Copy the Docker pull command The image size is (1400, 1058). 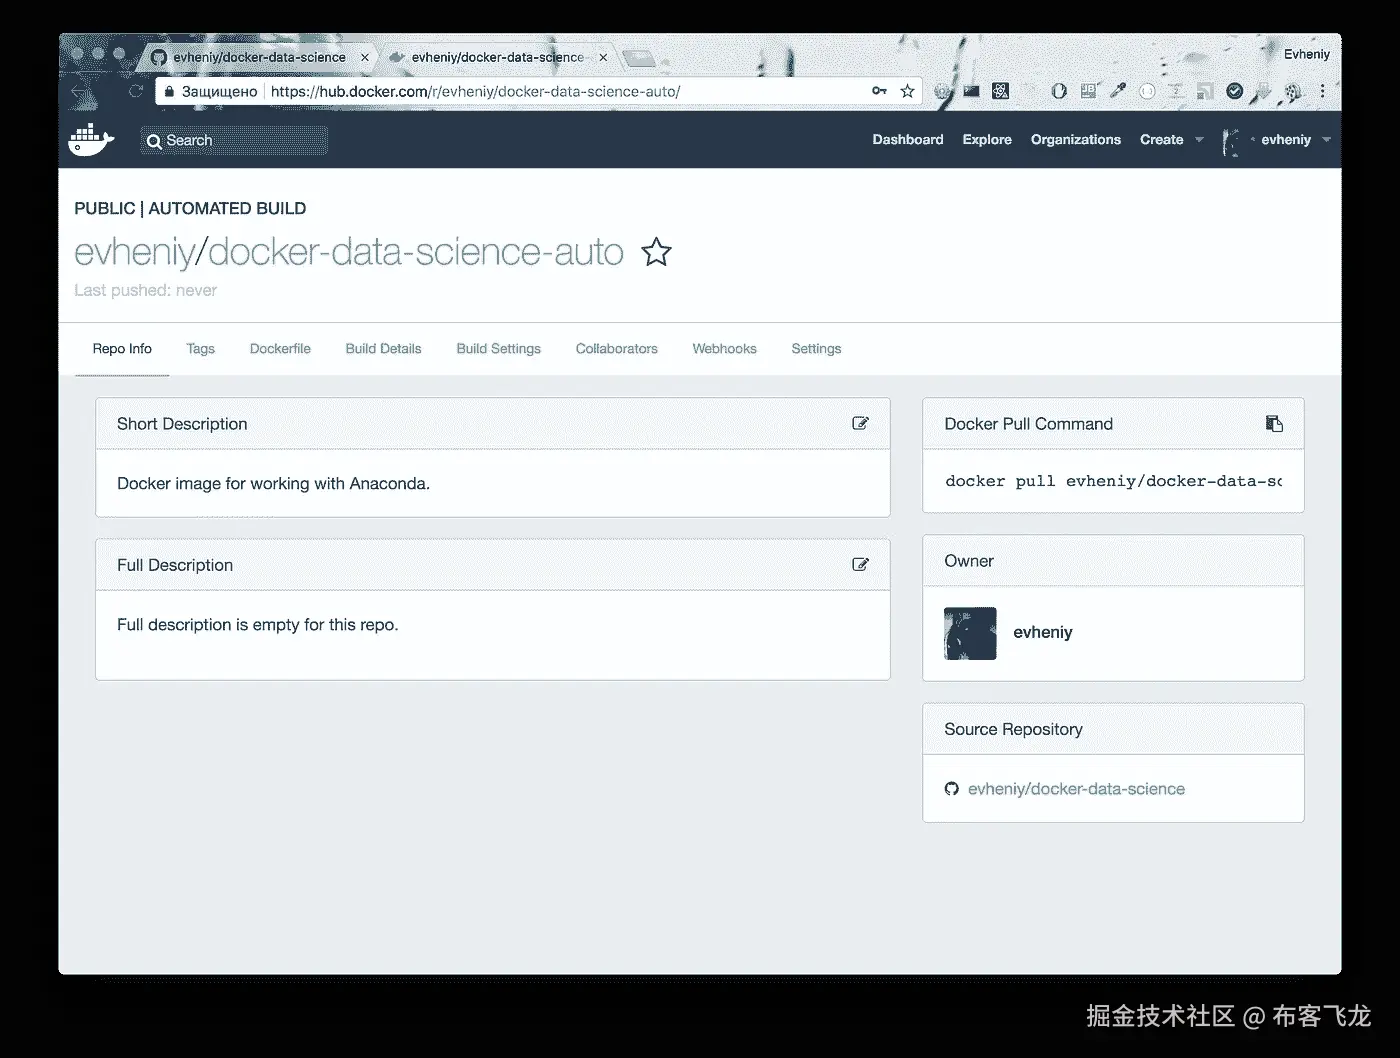(x=1274, y=423)
